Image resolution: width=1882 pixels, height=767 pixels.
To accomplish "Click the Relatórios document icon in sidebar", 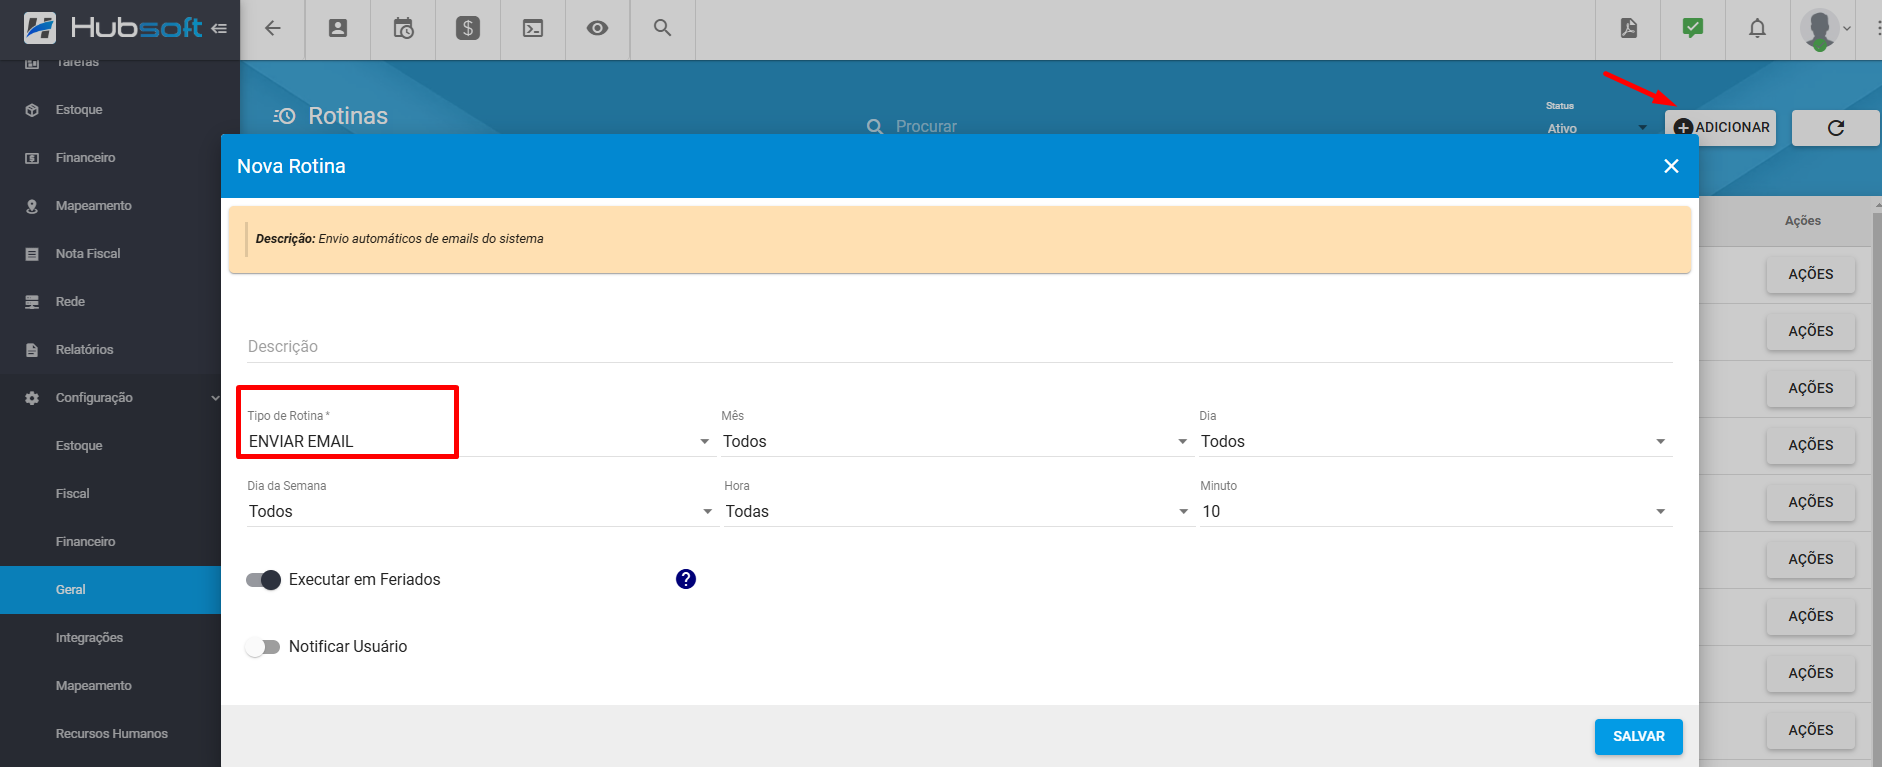I will click(32, 350).
